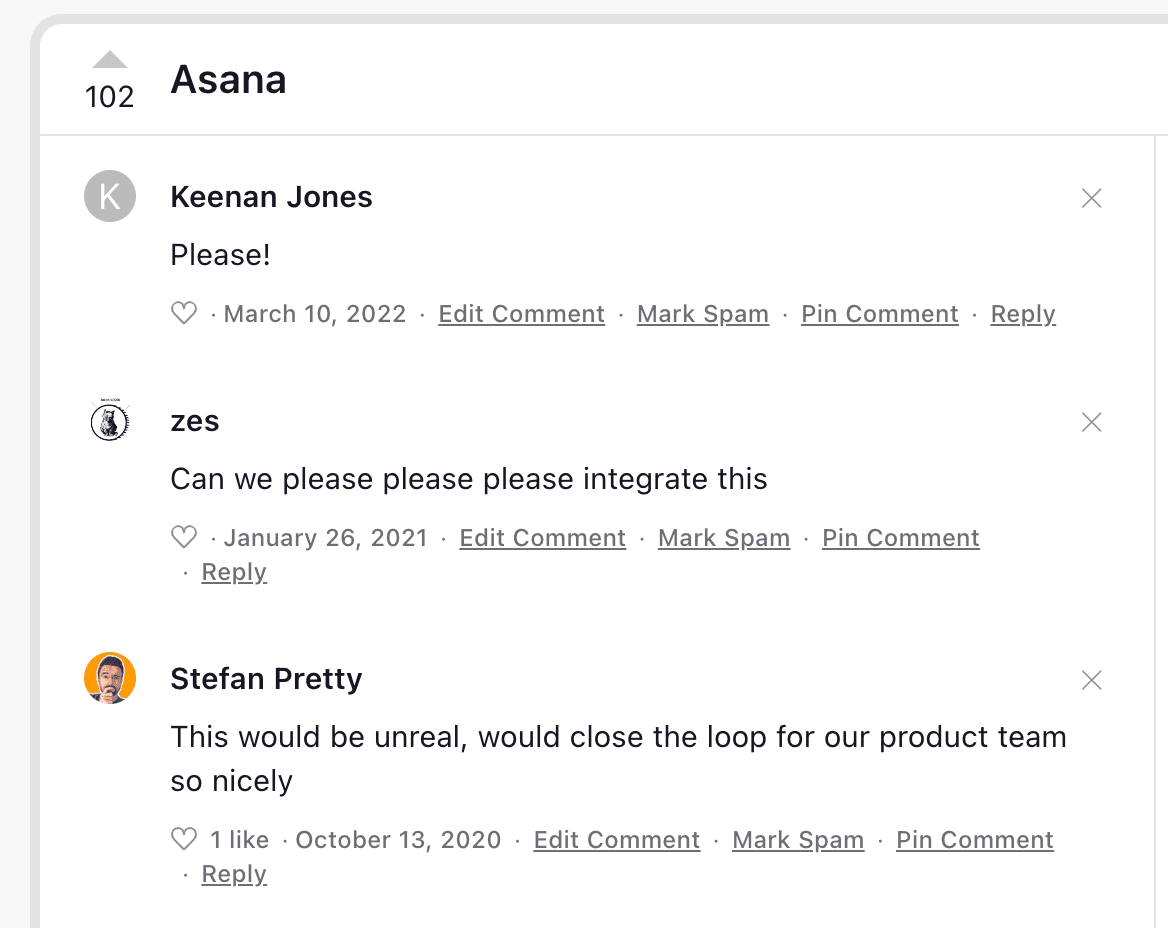Edit Comment written by zes
The image size is (1168, 928).
coord(542,538)
